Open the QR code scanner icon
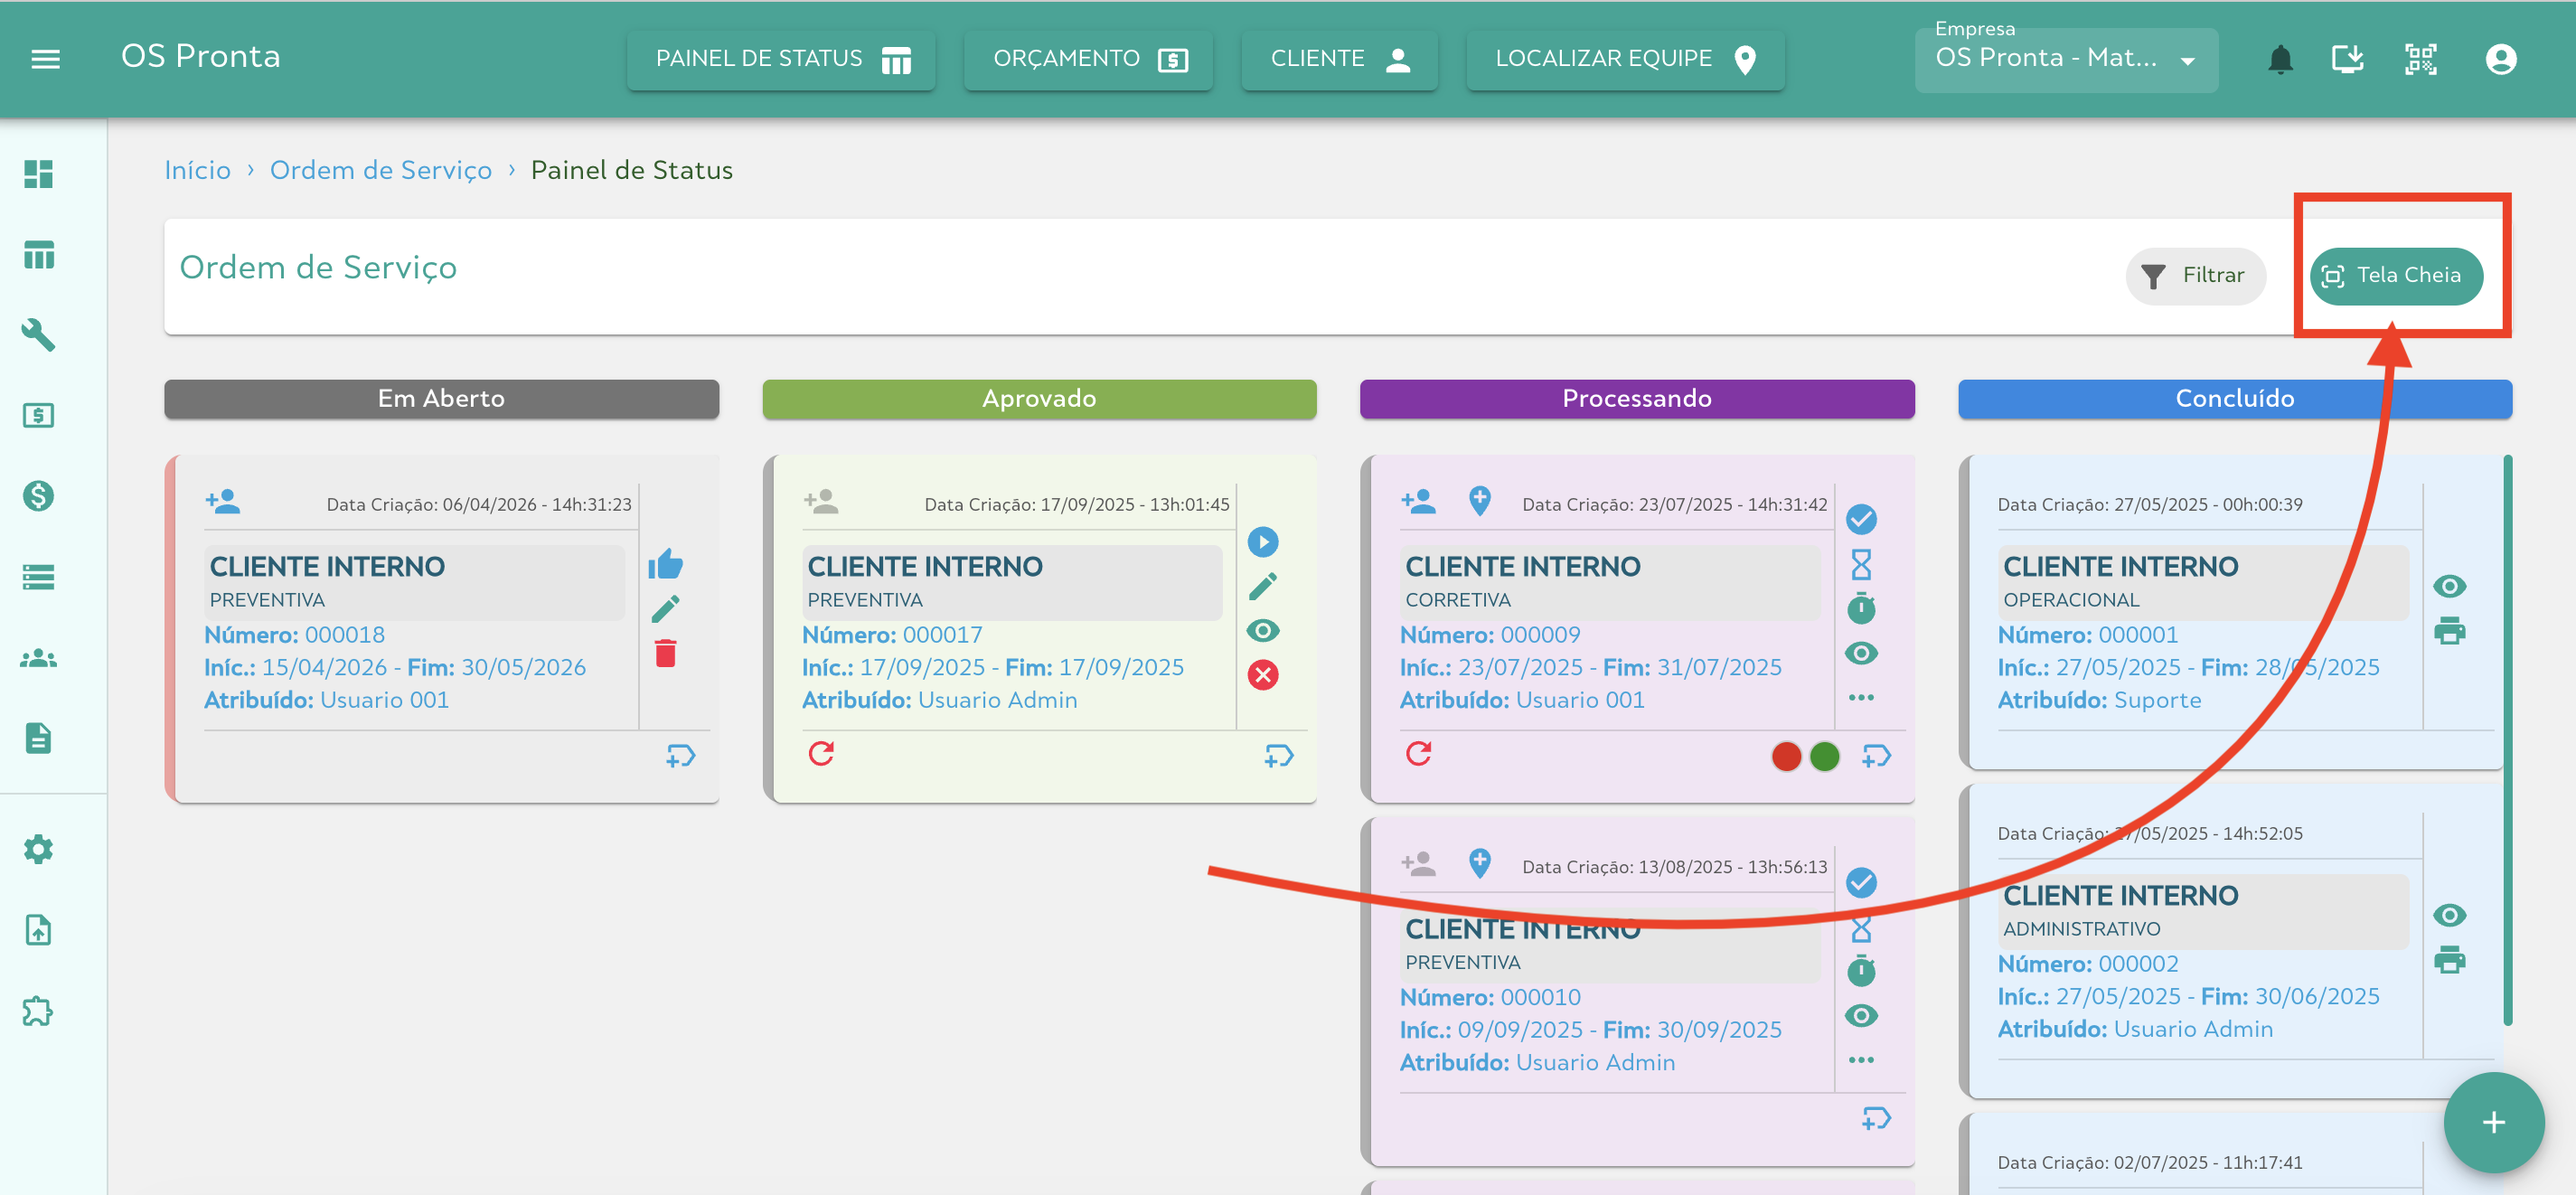This screenshot has width=2576, height=1195. 2420,59
